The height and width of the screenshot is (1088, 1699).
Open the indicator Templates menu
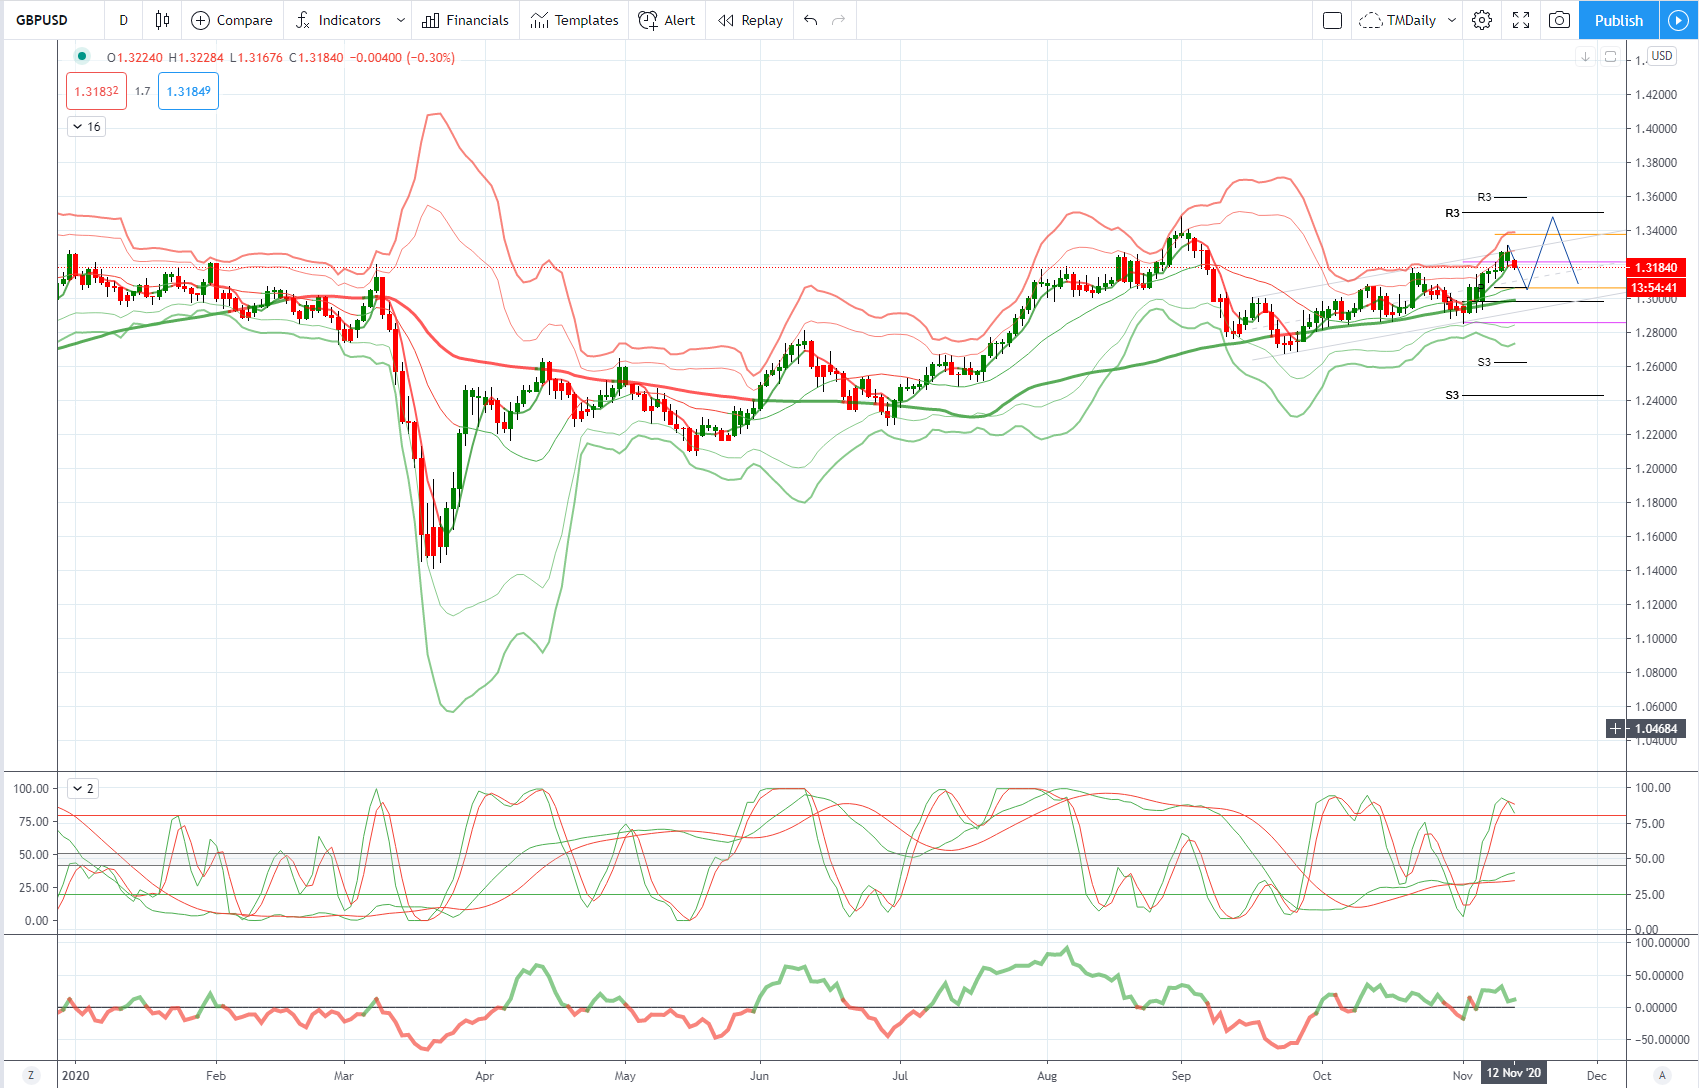[x=574, y=20]
